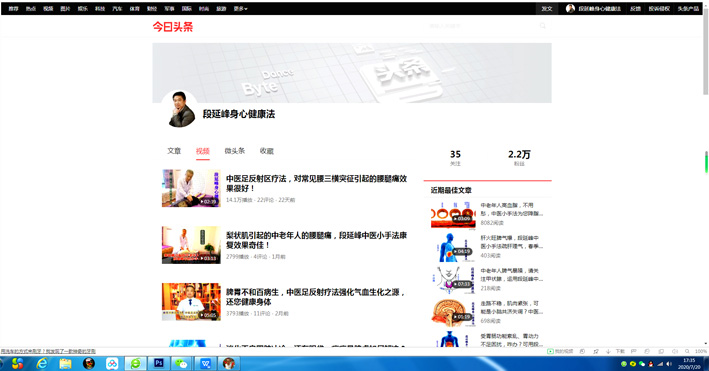Click sidebar thumbnail with 03:09 duration
Screen dimensions: 709x371
coord(453,214)
